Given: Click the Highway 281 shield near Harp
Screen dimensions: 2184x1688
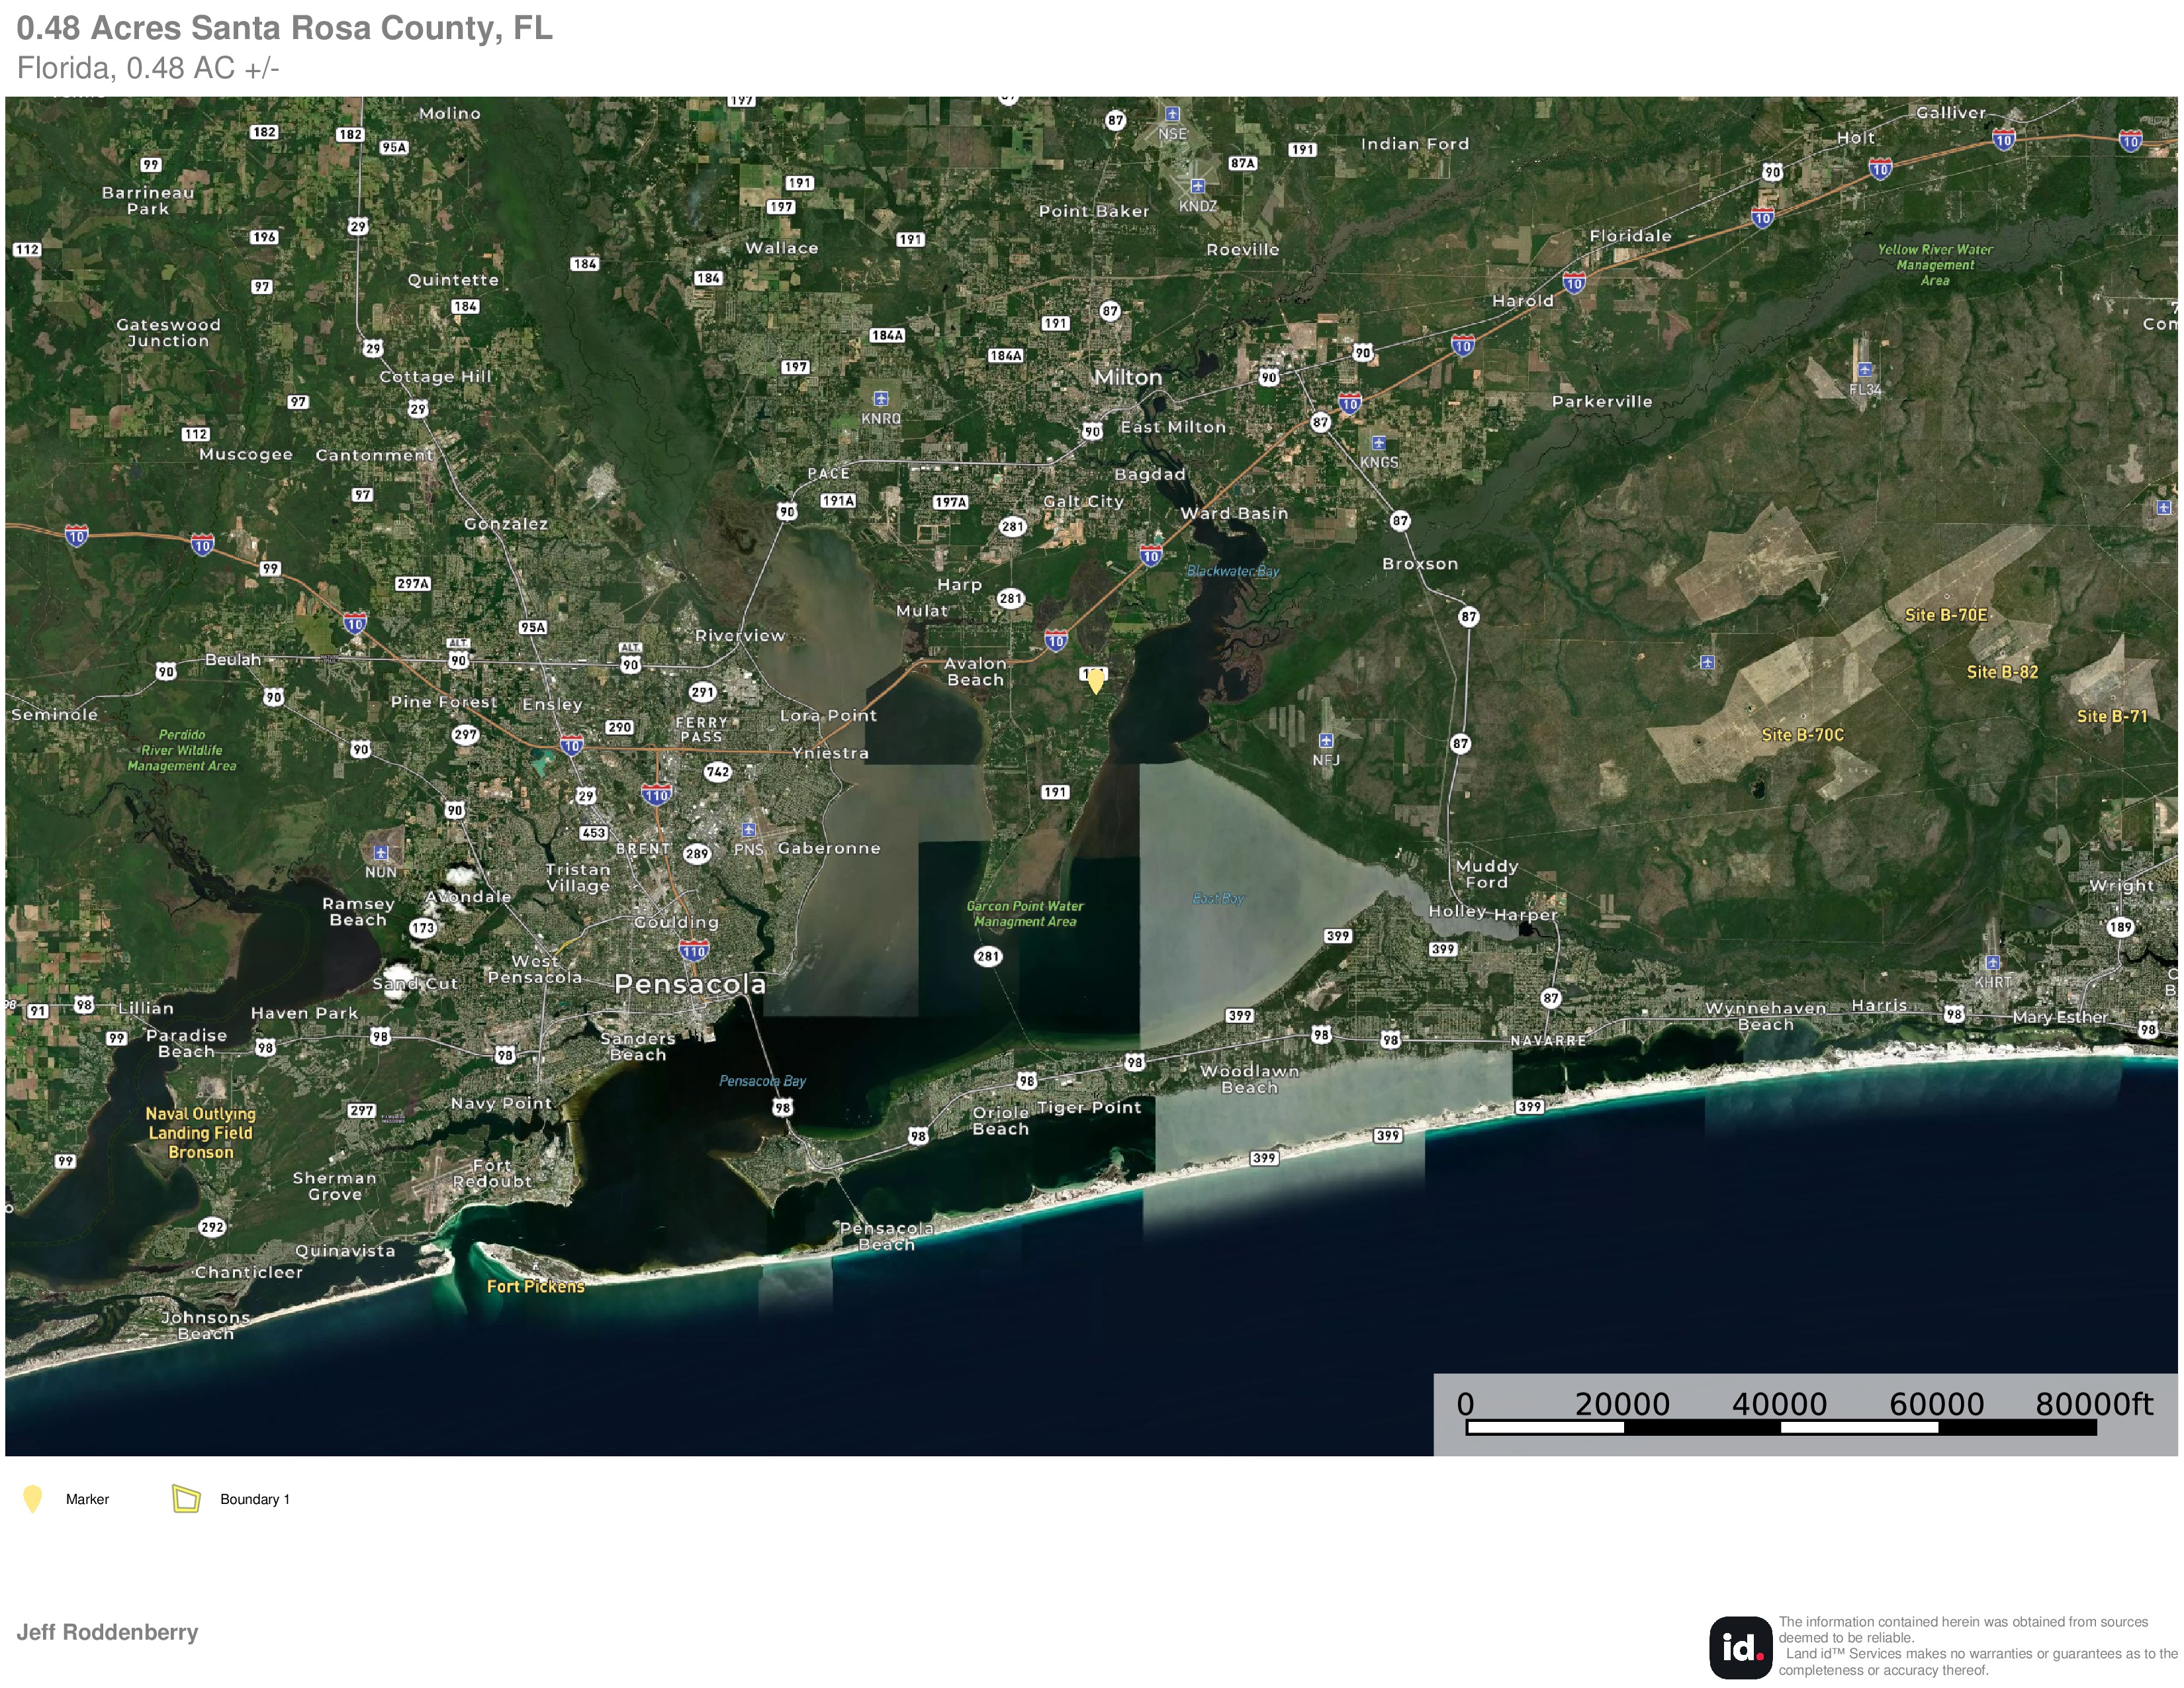Looking at the screenshot, I should 1011,599.
